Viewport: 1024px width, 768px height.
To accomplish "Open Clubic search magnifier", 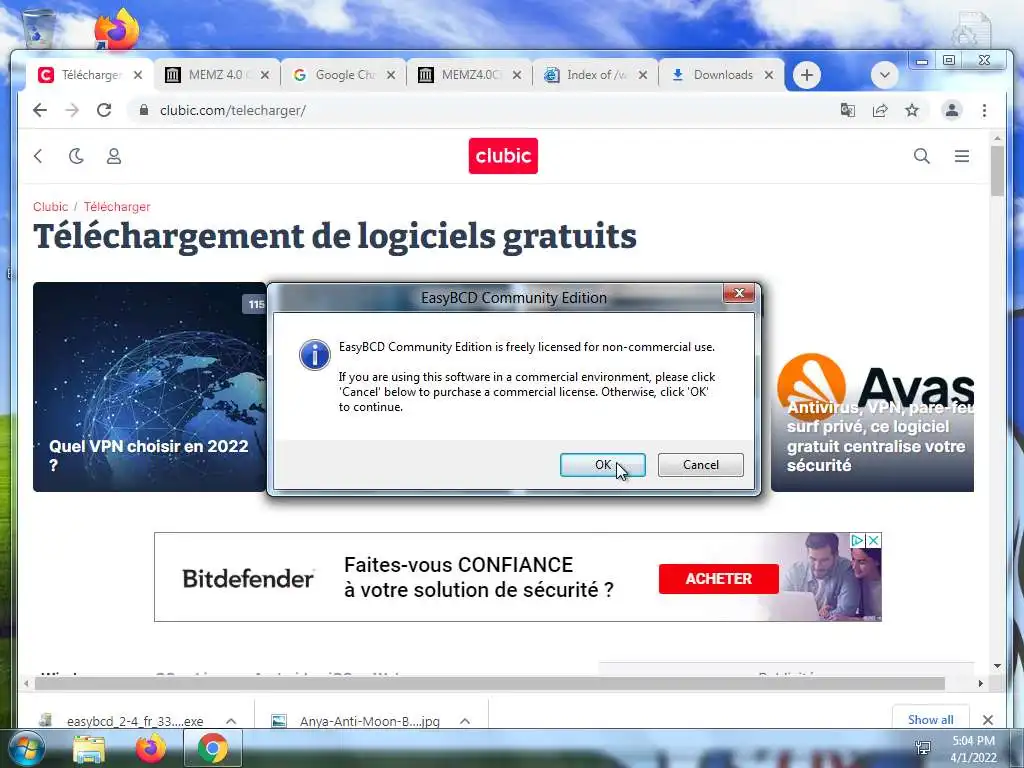I will [921, 156].
